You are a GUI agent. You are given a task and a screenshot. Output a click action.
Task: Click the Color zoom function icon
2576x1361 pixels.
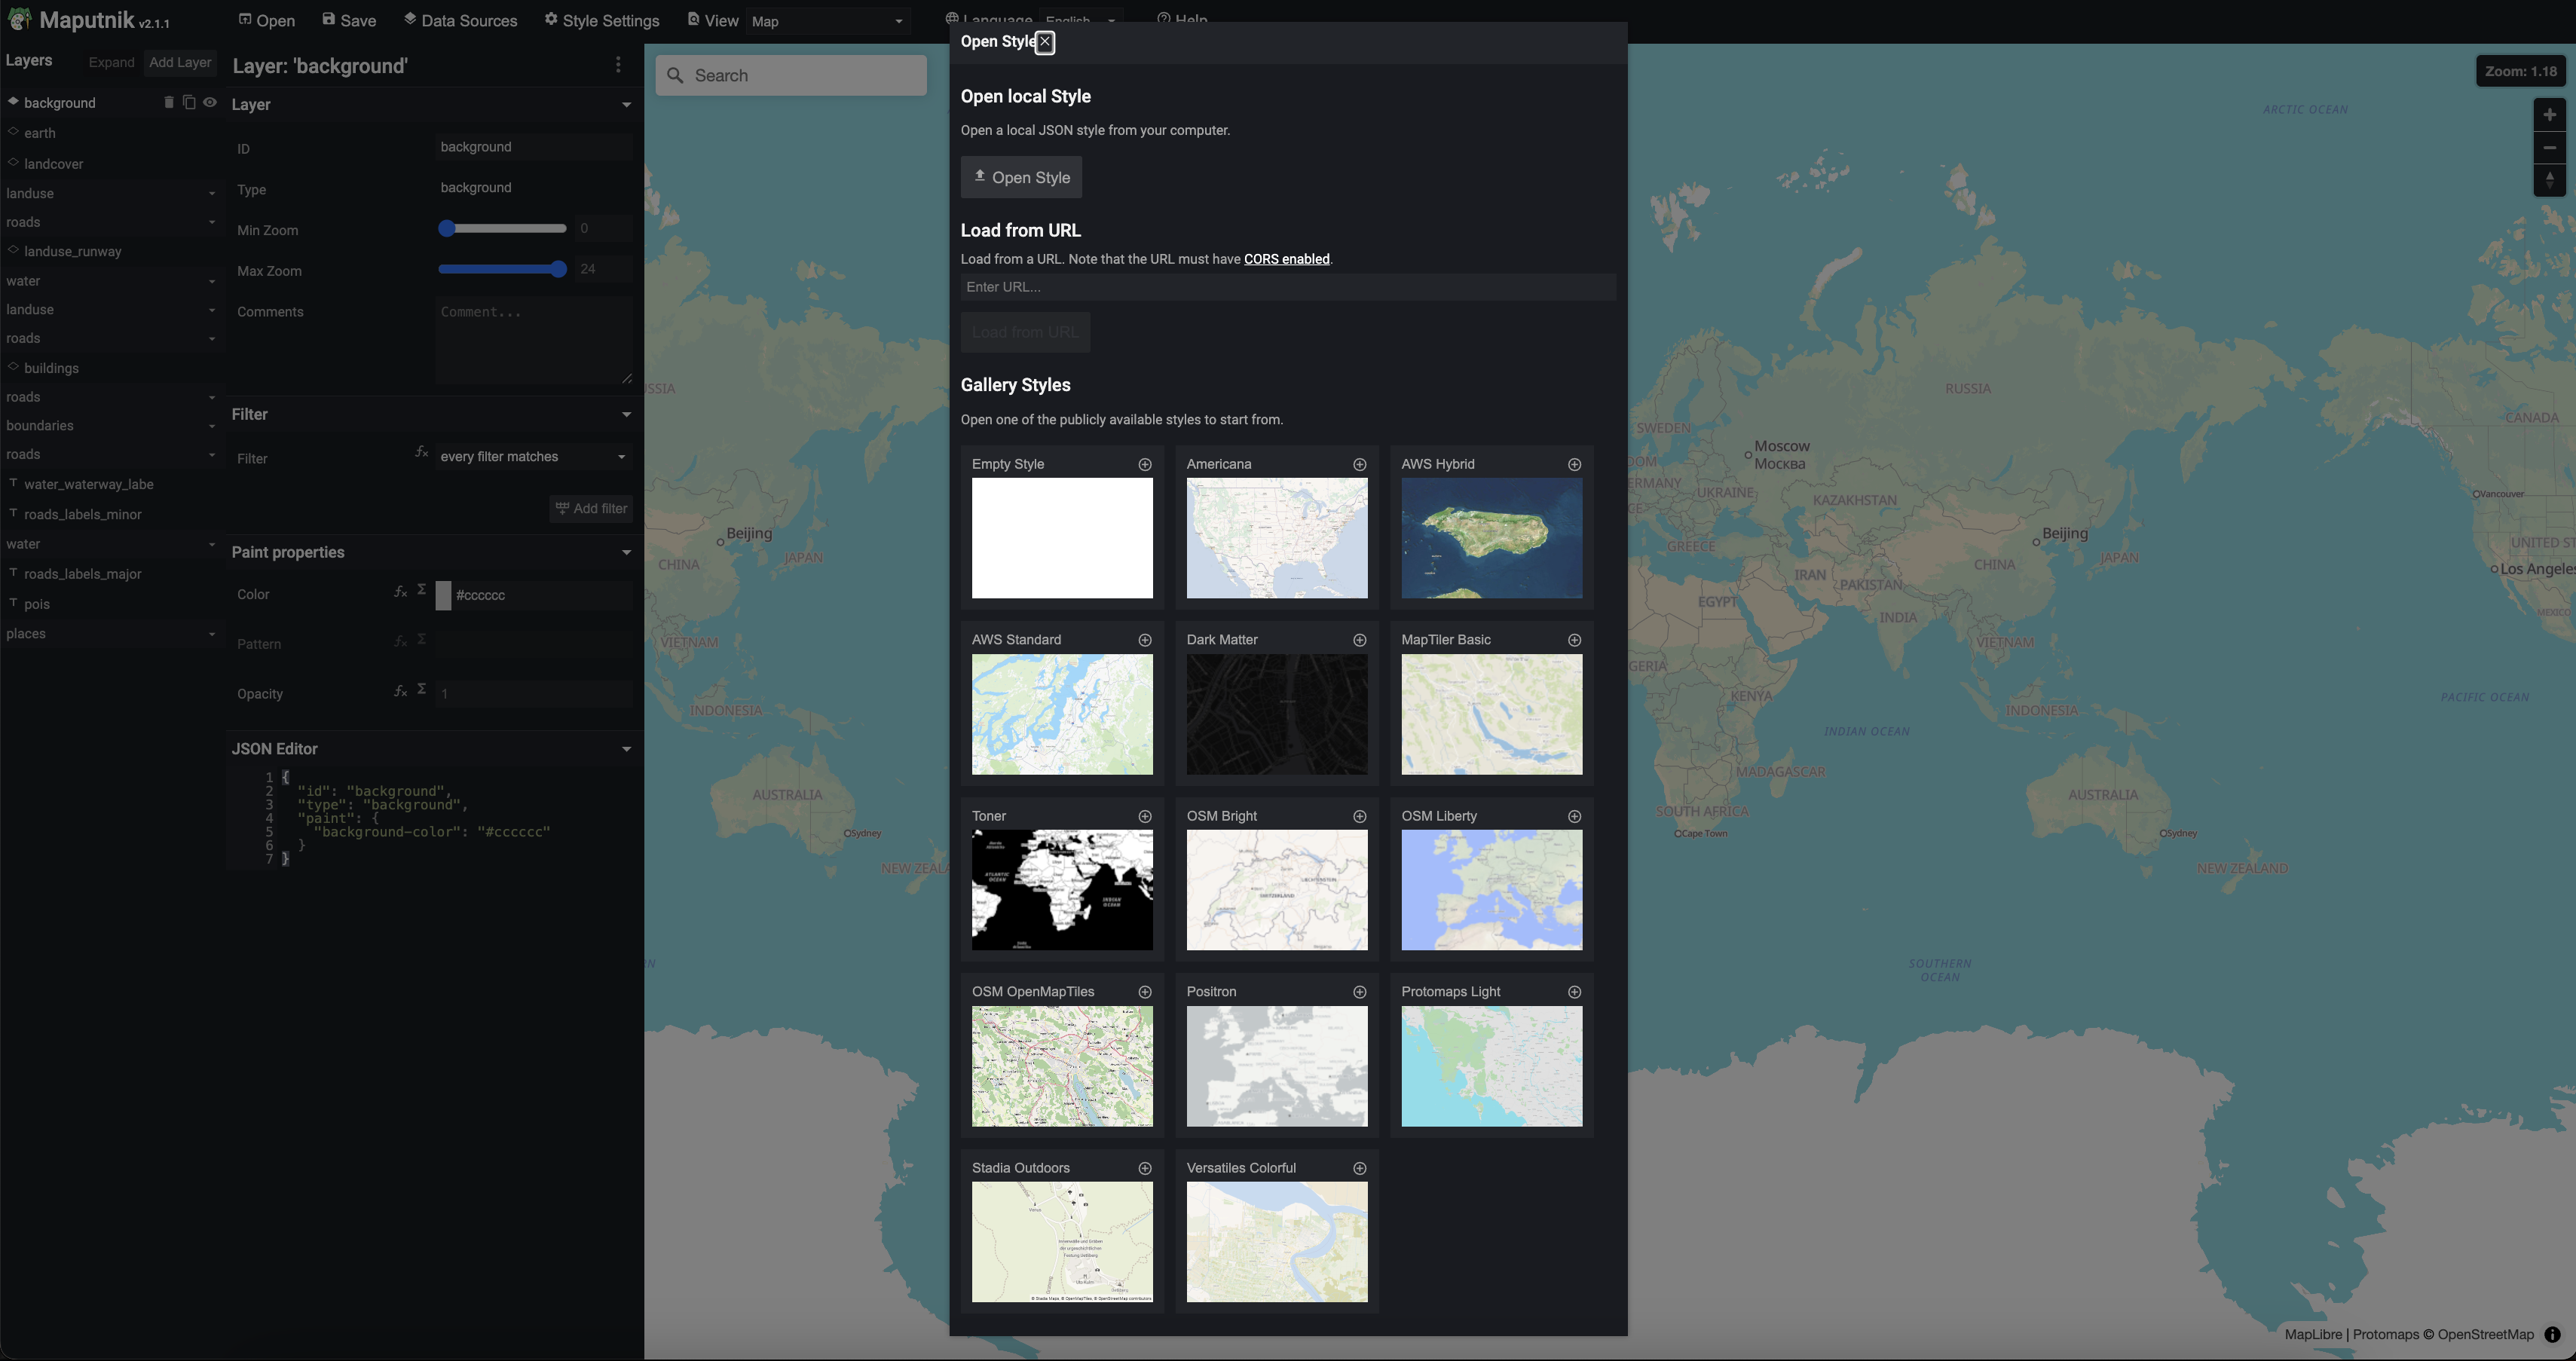400,592
